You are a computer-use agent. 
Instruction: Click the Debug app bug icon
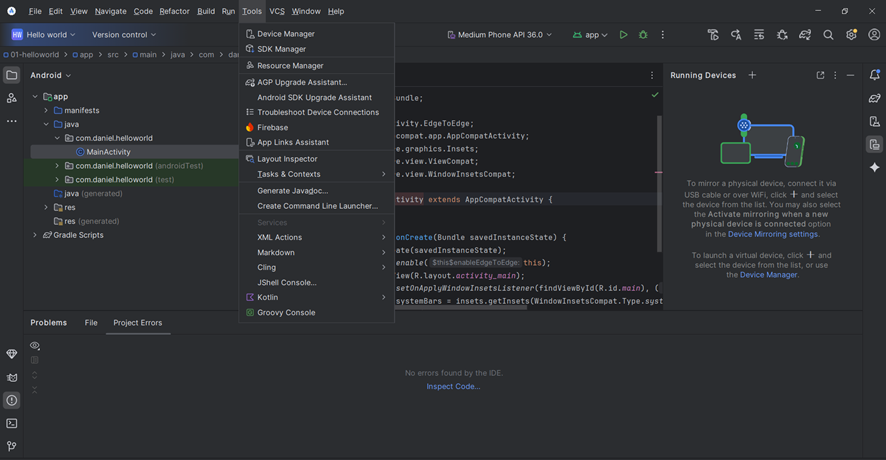click(643, 35)
